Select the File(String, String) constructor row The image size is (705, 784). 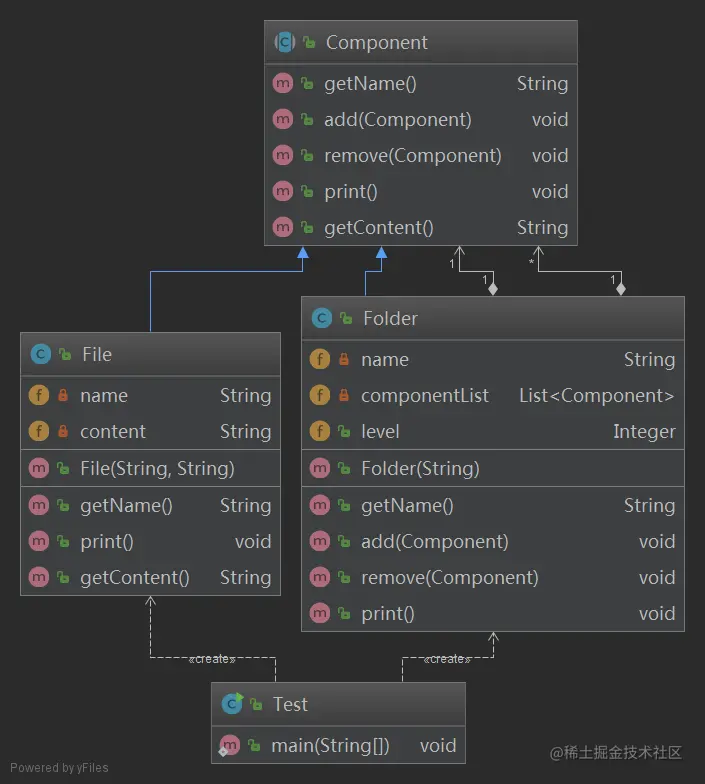tap(150, 468)
